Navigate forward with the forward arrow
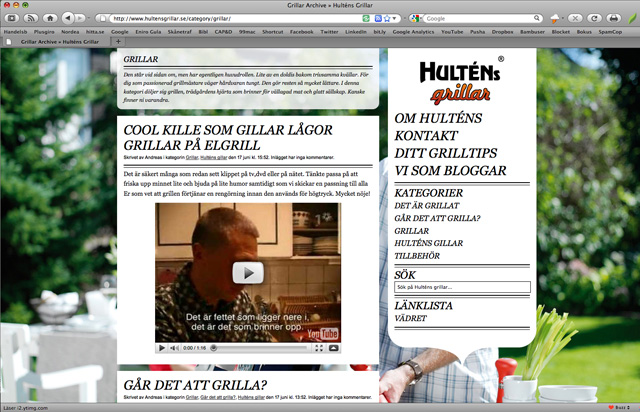The width and height of the screenshot is (640, 412). (x=80, y=18)
